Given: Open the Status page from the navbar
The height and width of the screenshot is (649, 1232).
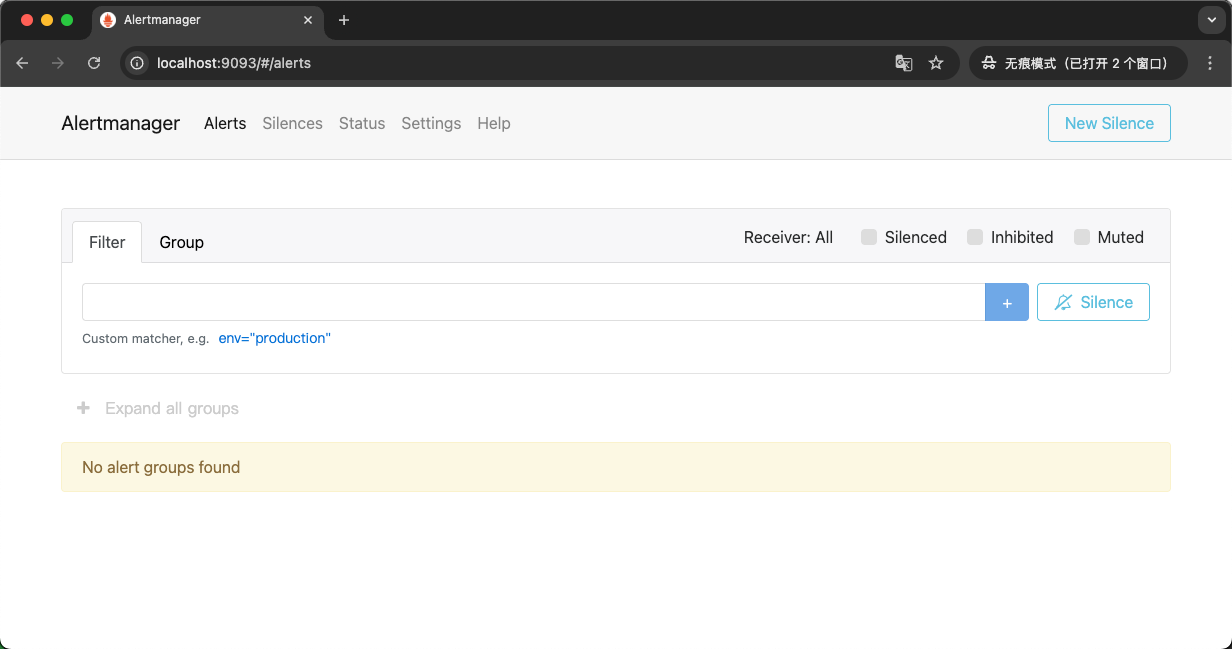Looking at the screenshot, I should click(362, 123).
